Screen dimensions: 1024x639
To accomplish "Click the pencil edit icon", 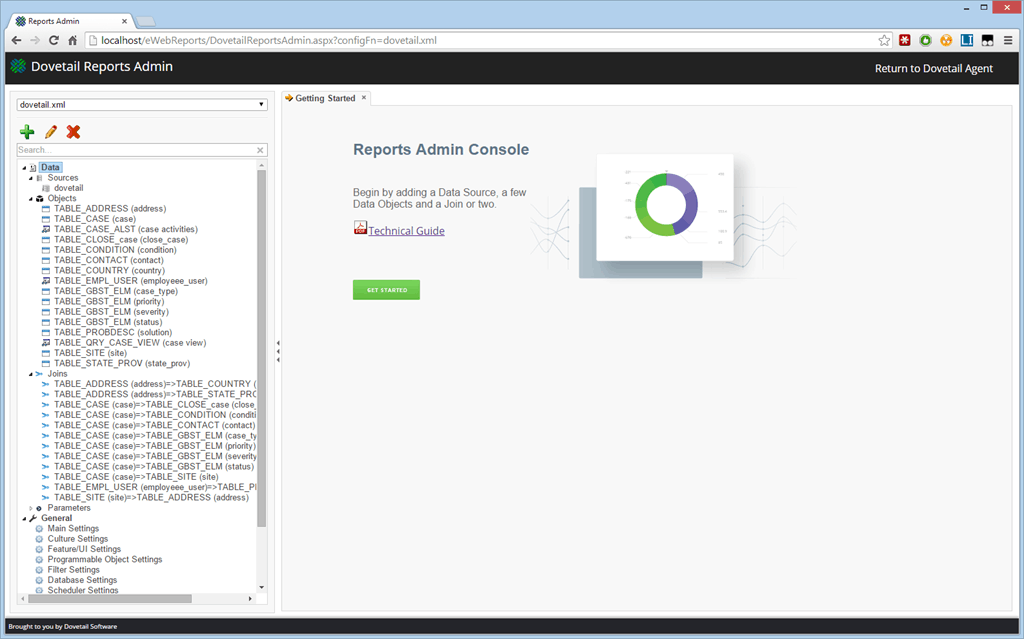I will [51, 132].
